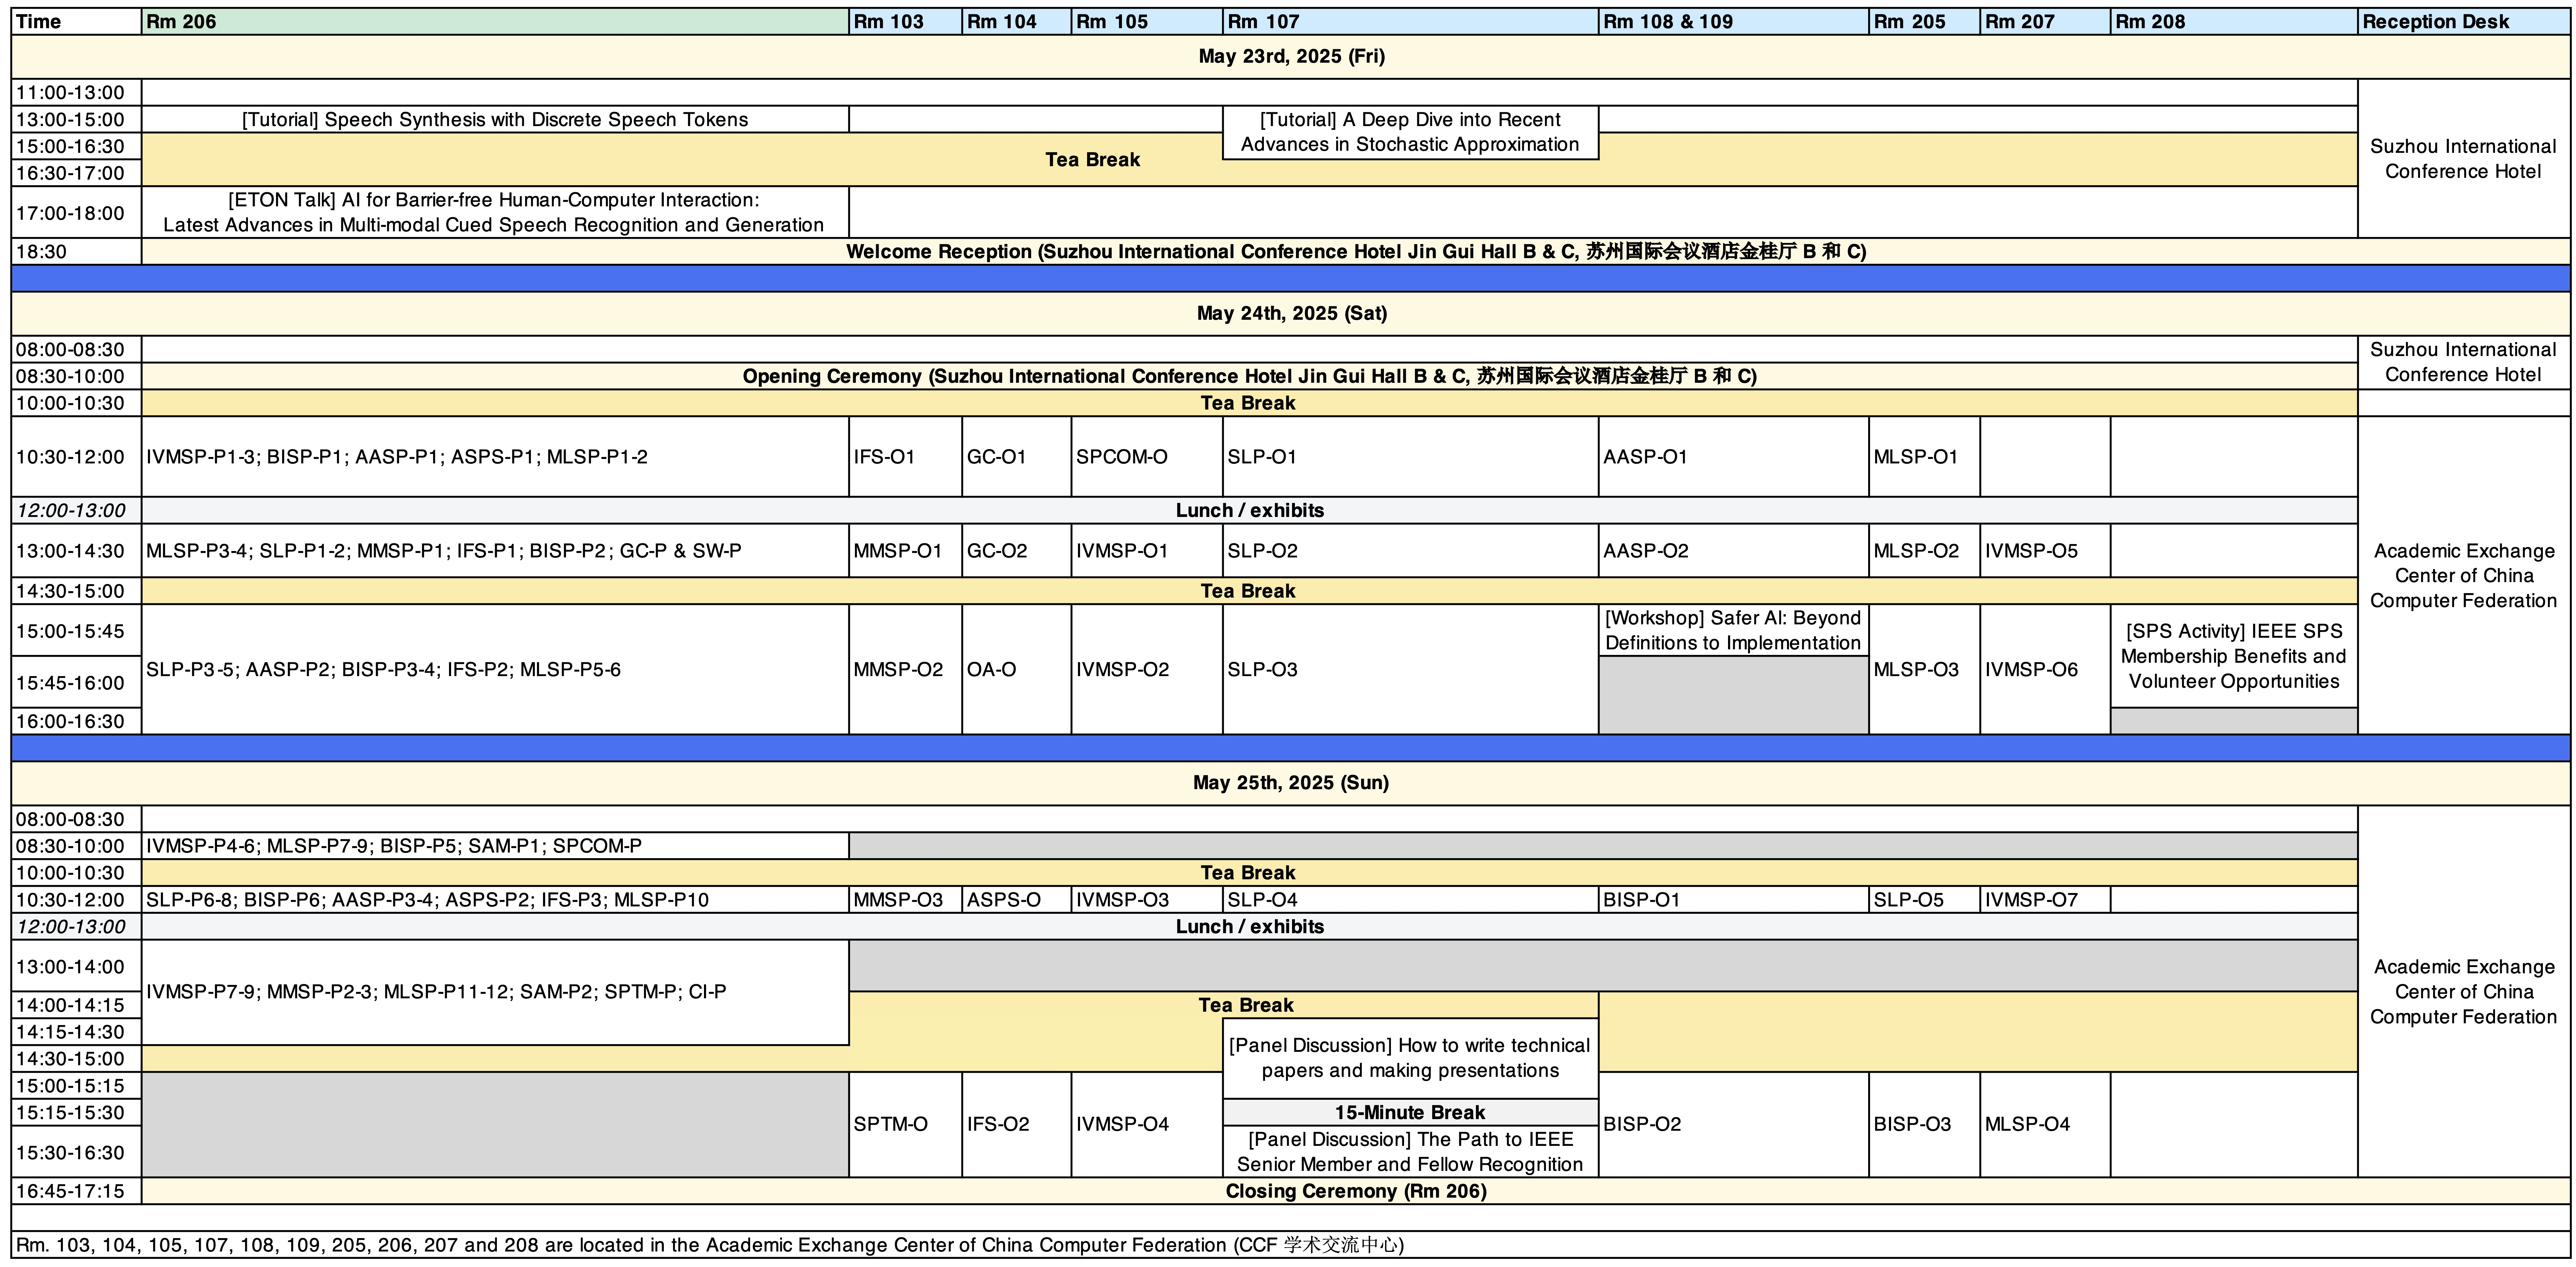Click the IVMSP-O1 session cell
2576x1267 pixels.
point(1147,551)
